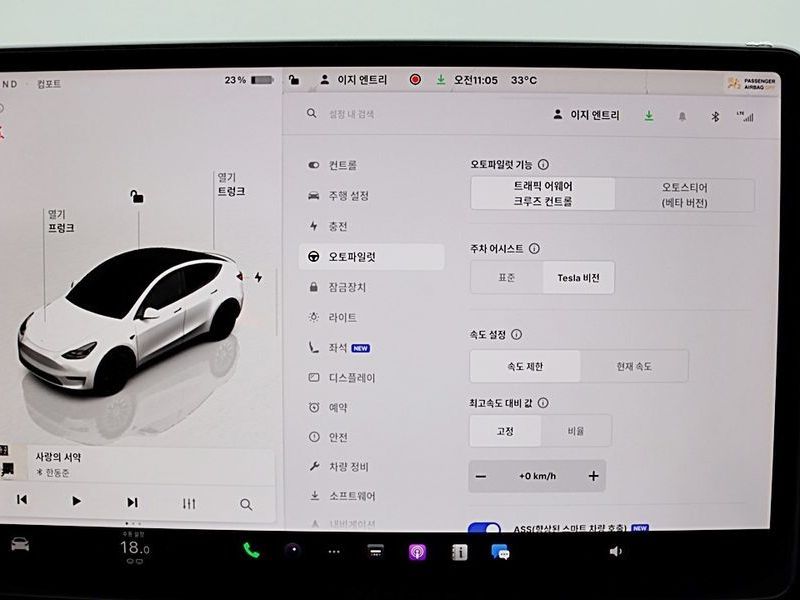Click the green download icon beside the clock
The height and width of the screenshot is (600, 800).
tap(440, 80)
